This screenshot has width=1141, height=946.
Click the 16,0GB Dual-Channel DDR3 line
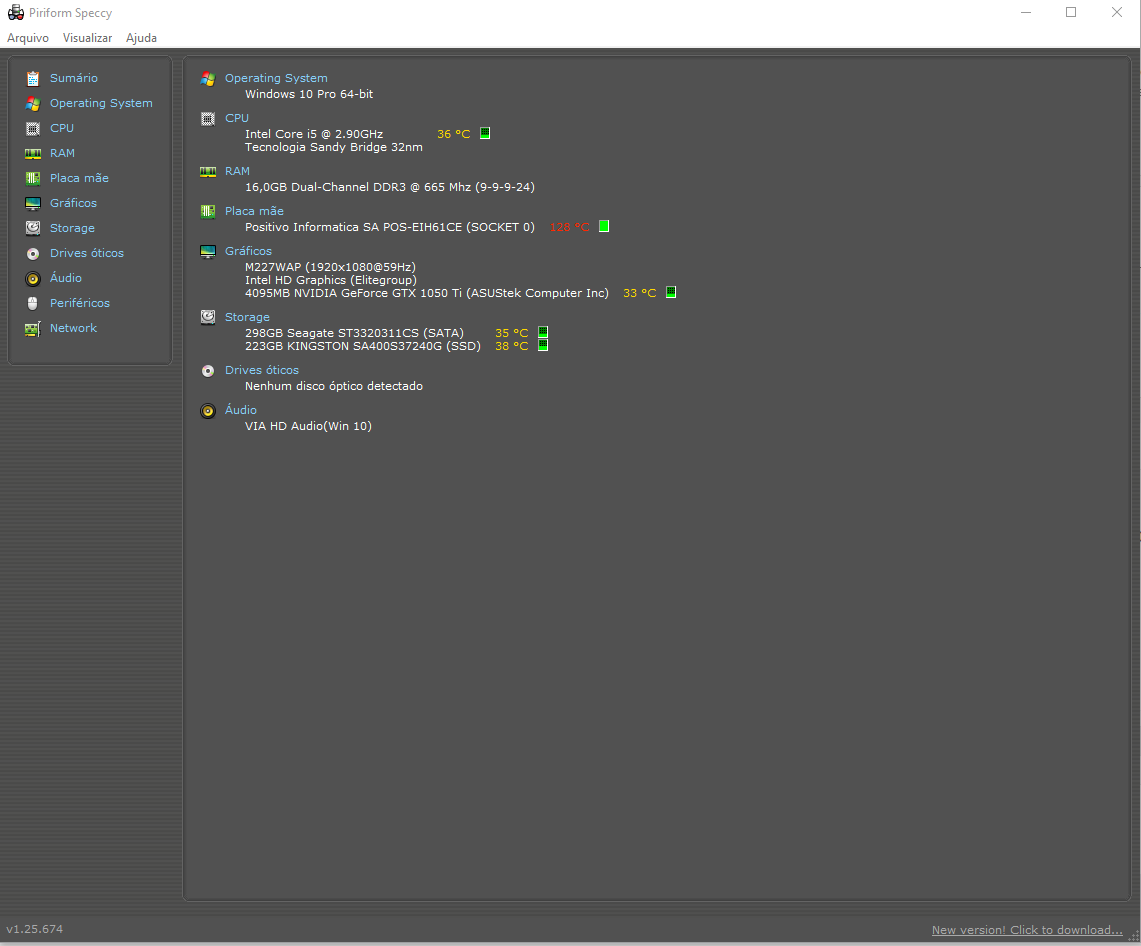(x=390, y=187)
